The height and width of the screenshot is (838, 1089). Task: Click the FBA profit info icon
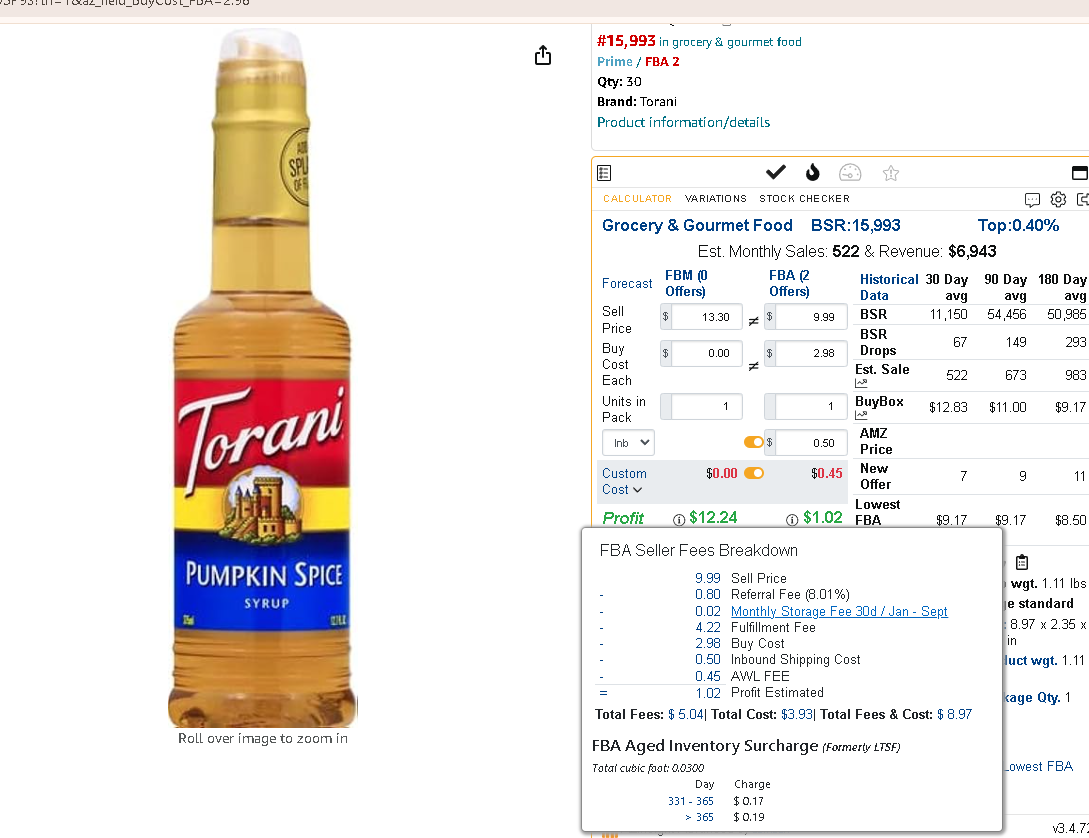pos(792,519)
